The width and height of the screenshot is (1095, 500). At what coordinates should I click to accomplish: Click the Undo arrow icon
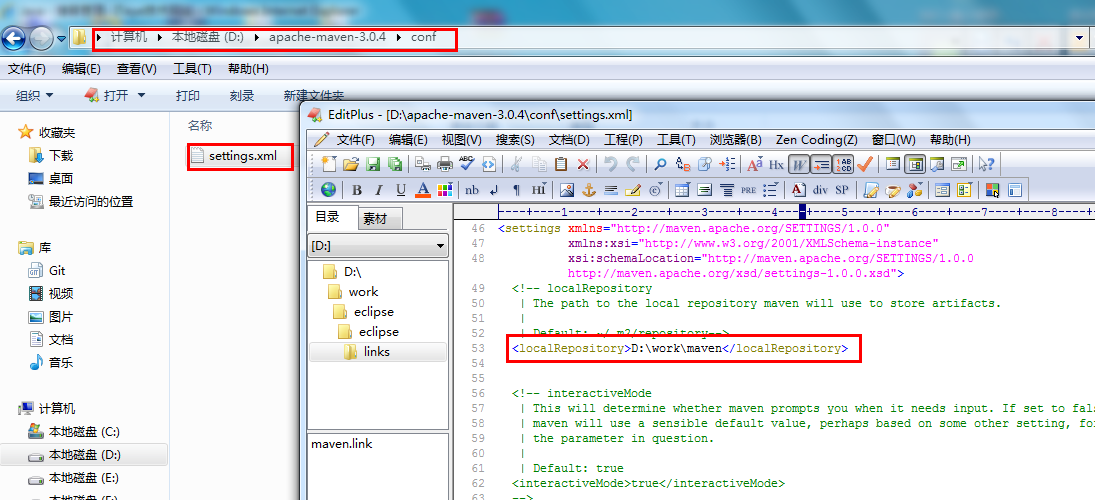(x=610, y=164)
